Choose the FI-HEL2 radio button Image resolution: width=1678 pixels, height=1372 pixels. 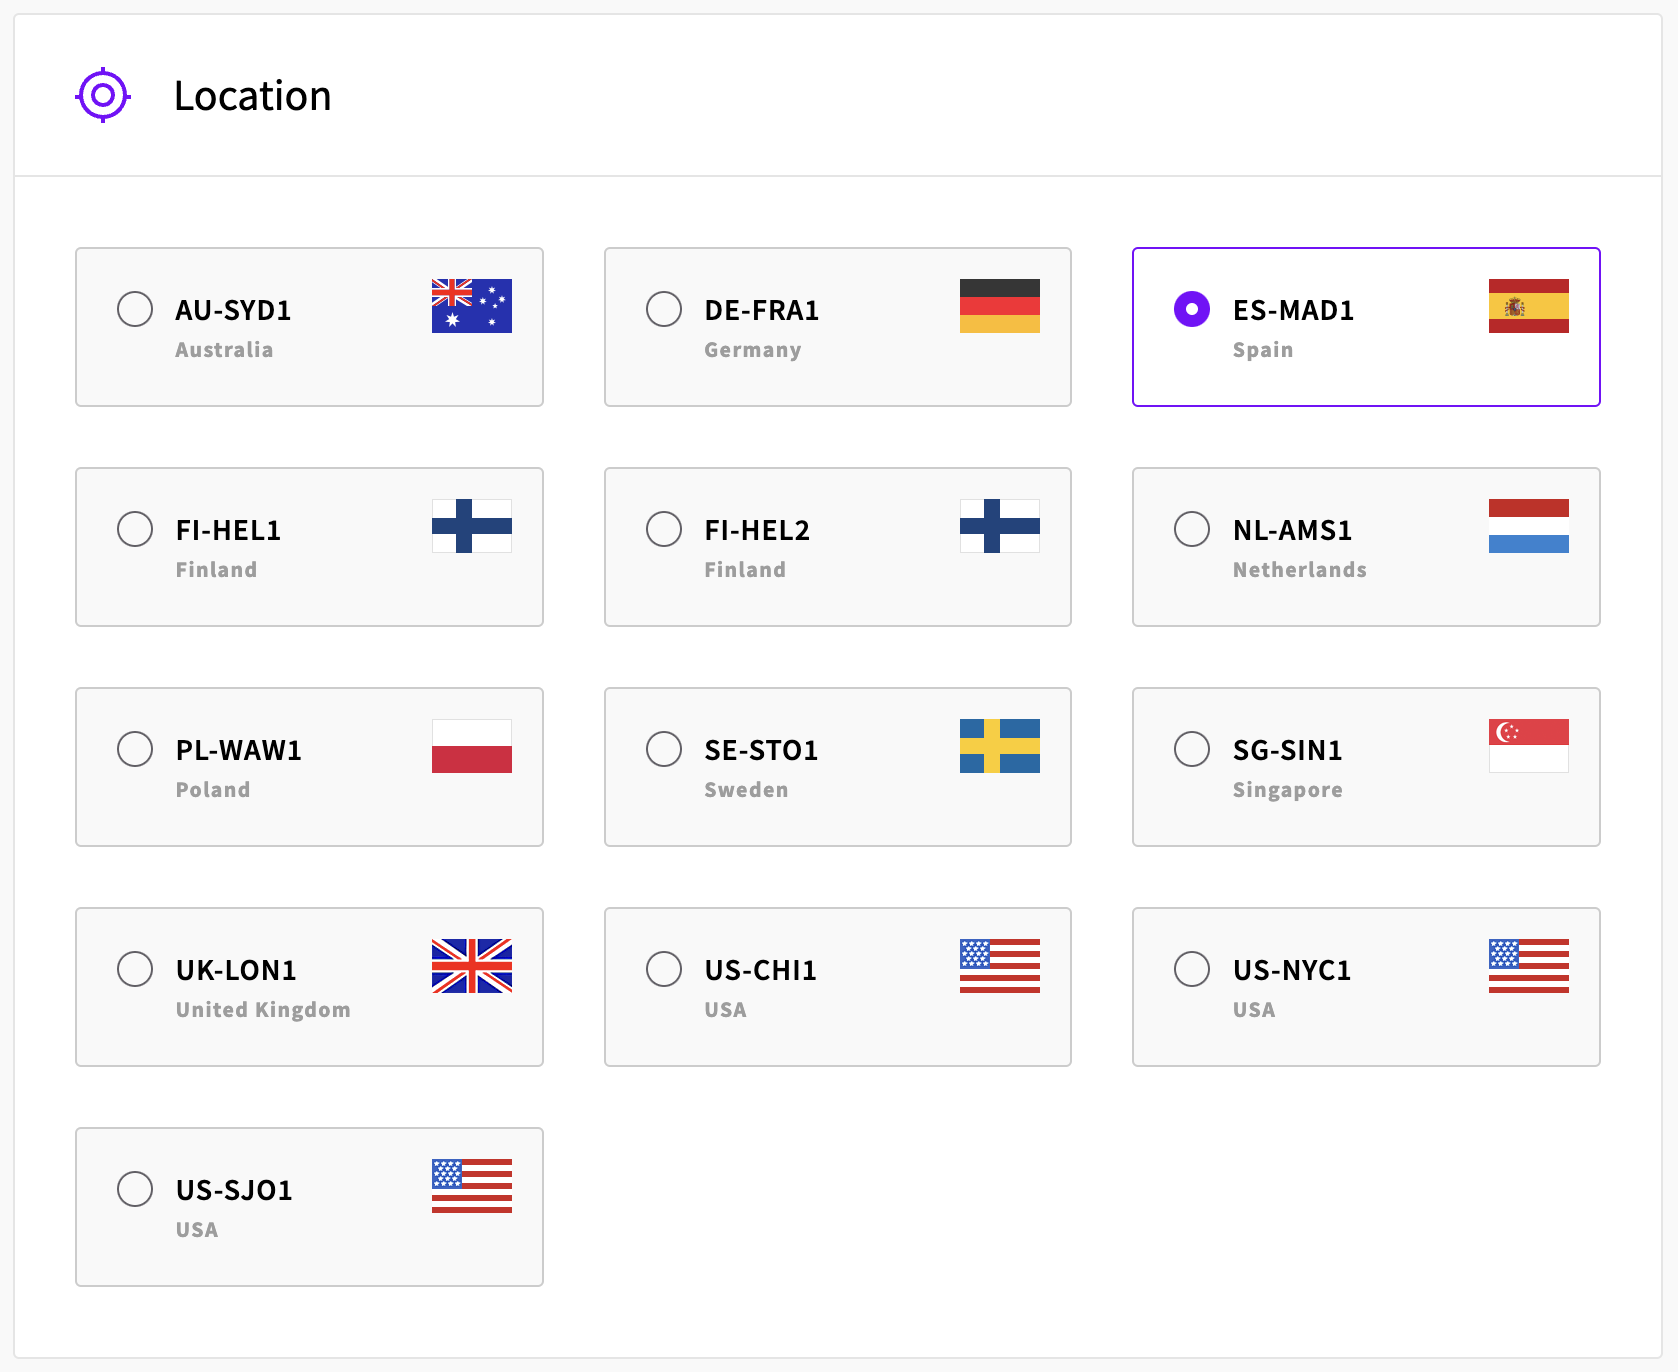664,529
